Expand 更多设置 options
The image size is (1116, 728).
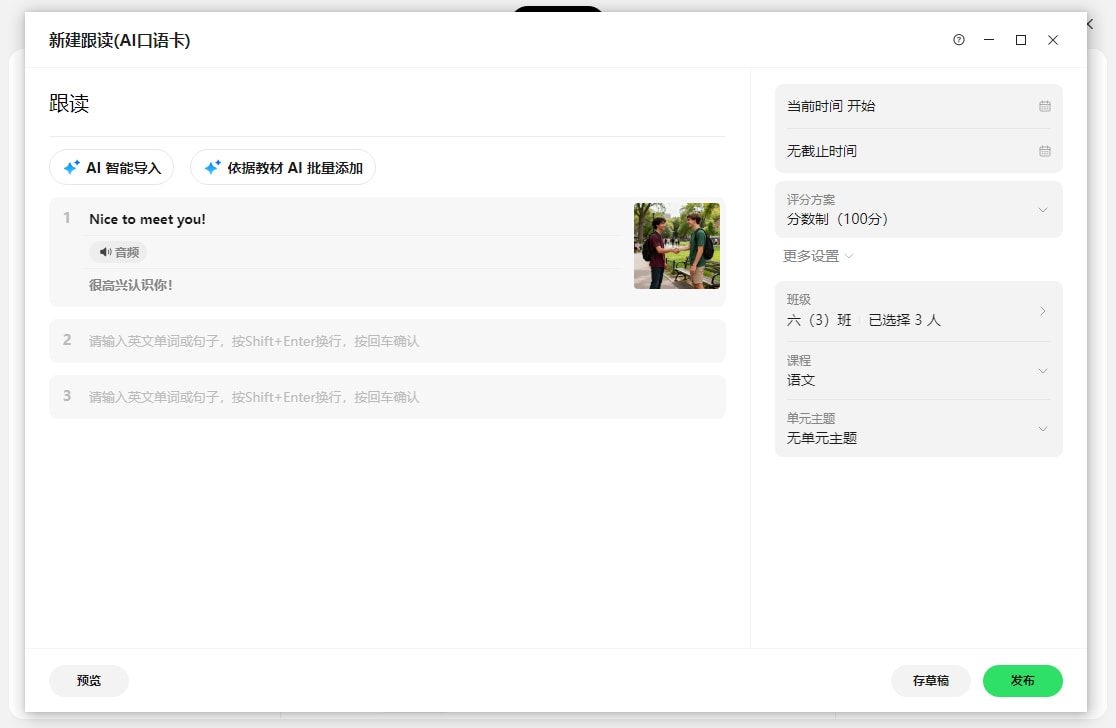818,256
